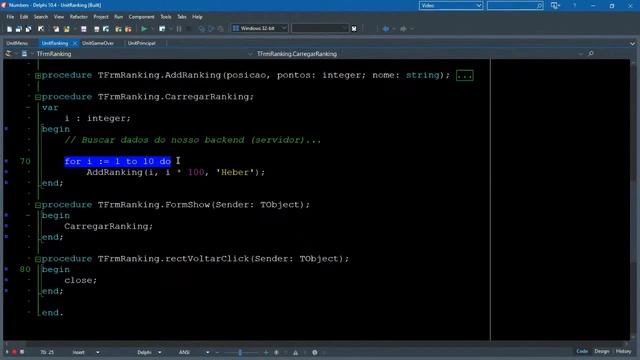
Task: Open the View menu
Action: point(59,17)
